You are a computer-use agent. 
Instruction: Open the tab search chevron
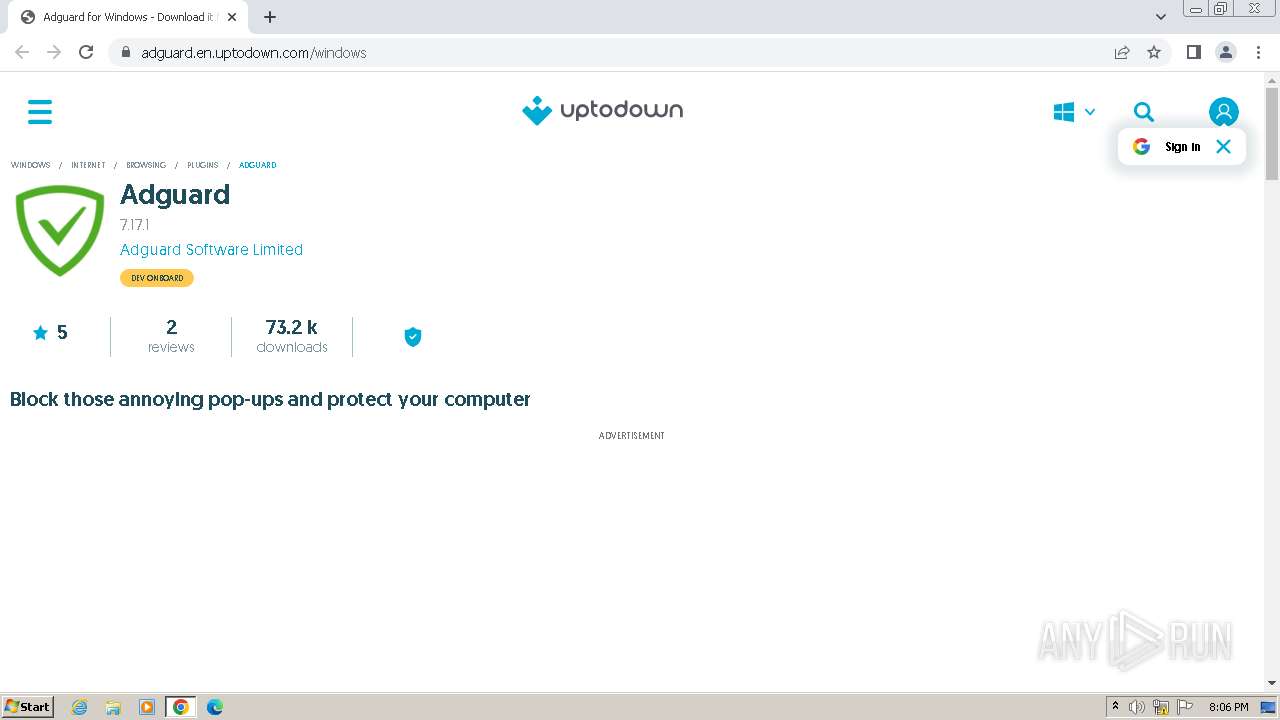(x=1160, y=17)
